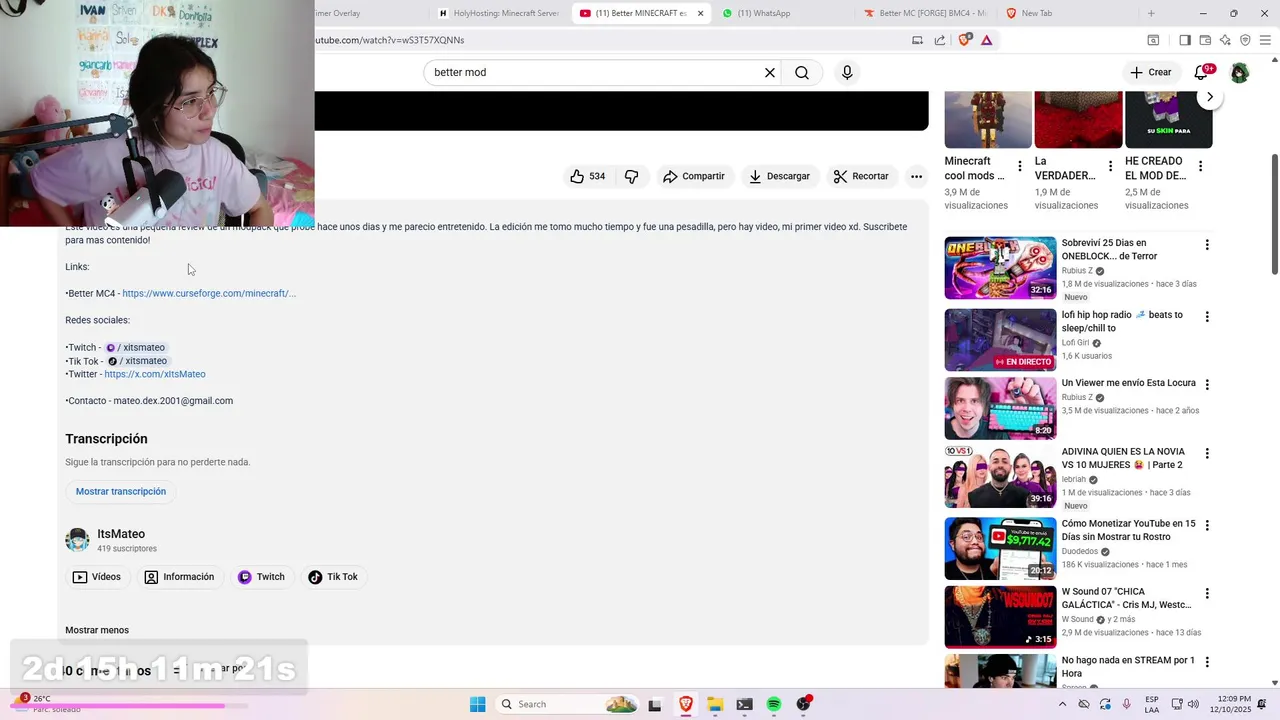
Task: Open new browser tab with plus
Action: 1151,13
